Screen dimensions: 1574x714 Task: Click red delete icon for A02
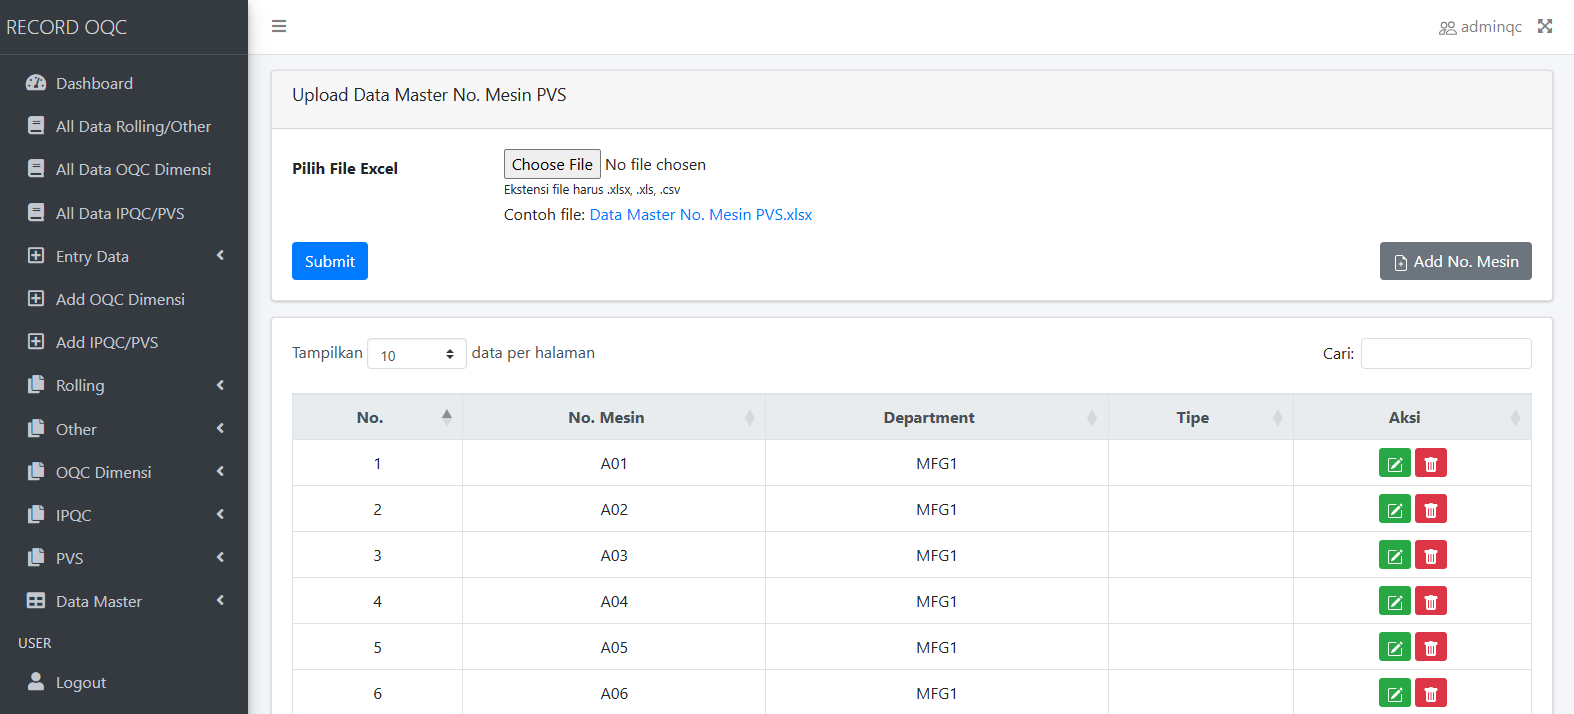pyautogui.click(x=1430, y=510)
